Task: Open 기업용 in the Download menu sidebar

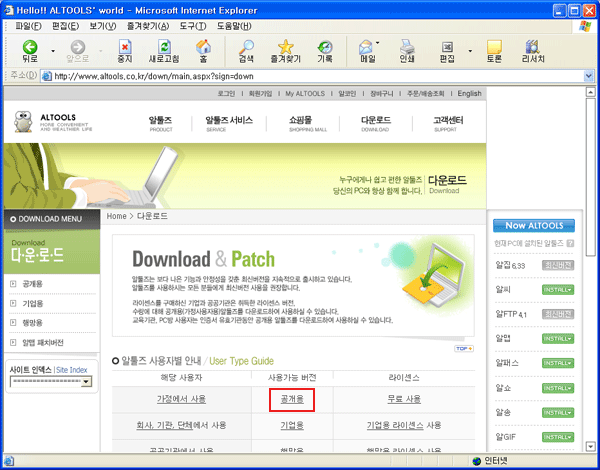Action: pyautogui.click(x=33, y=304)
